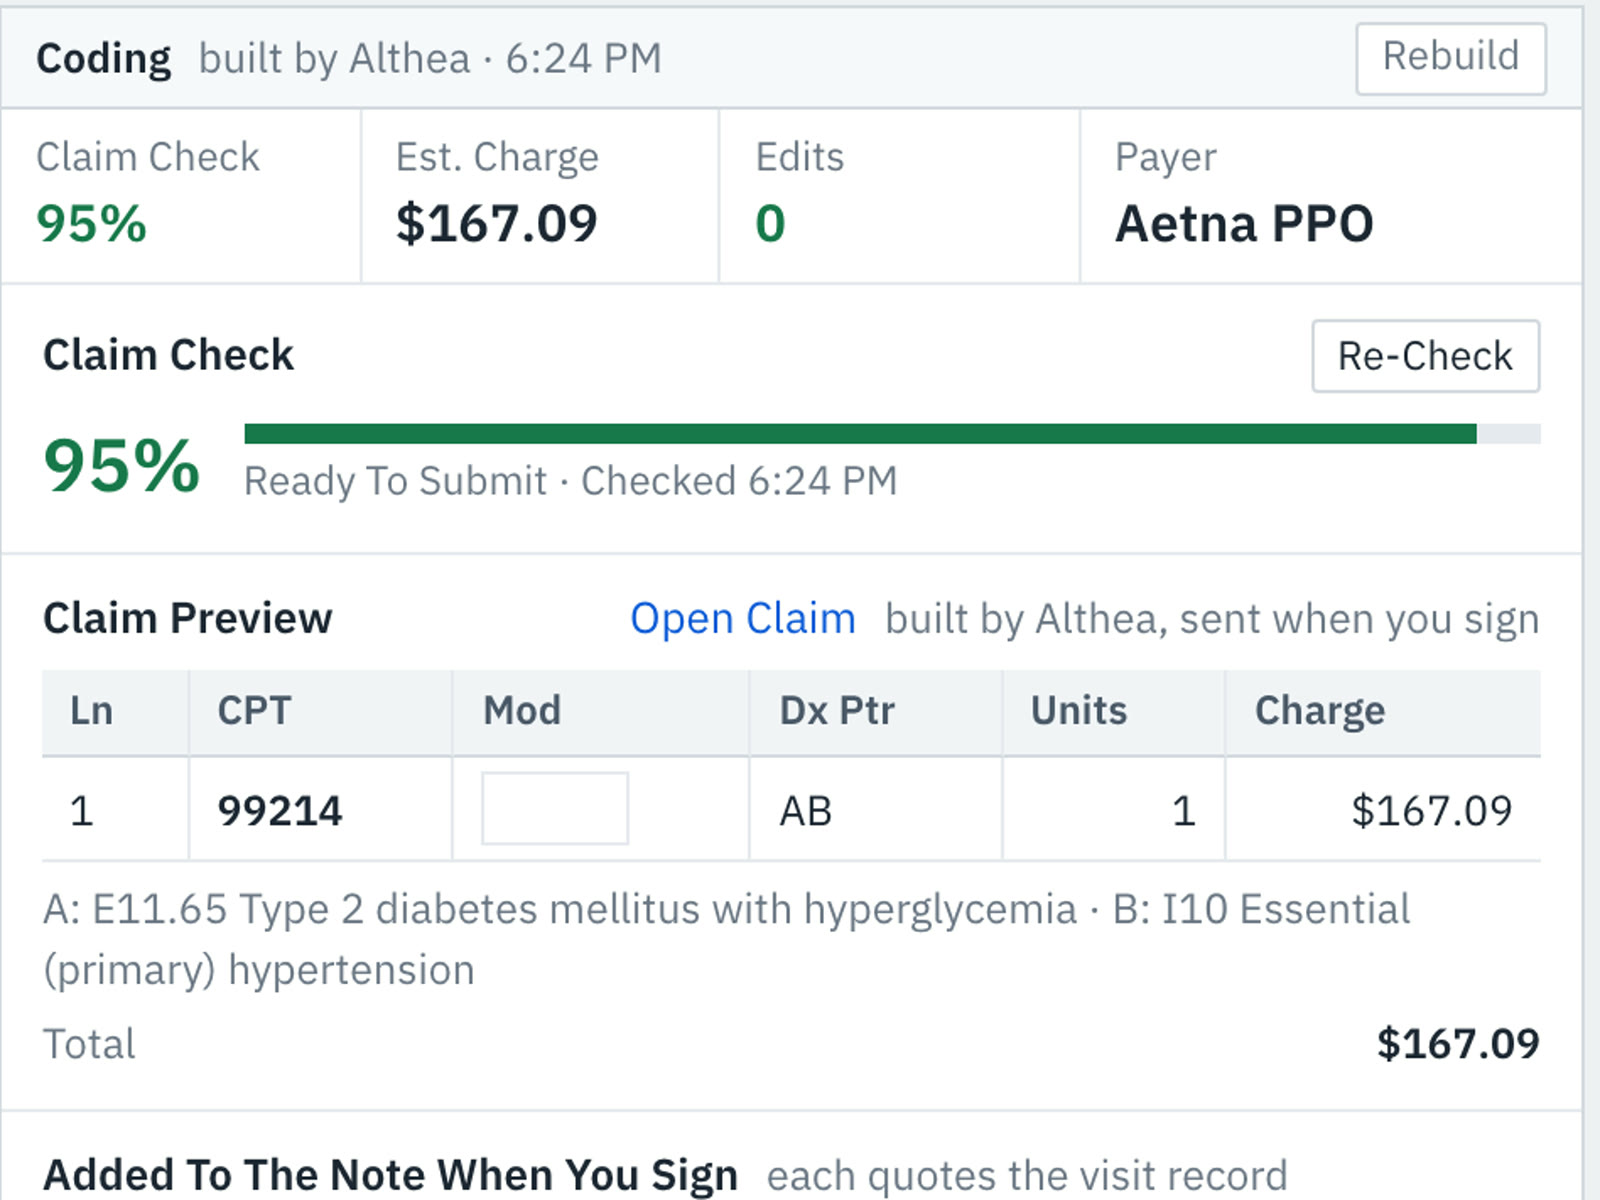Viewport: 1600px width, 1200px height.
Task: Click the large 95% Claim Check score
Action: pyautogui.click(x=122, y=466)
